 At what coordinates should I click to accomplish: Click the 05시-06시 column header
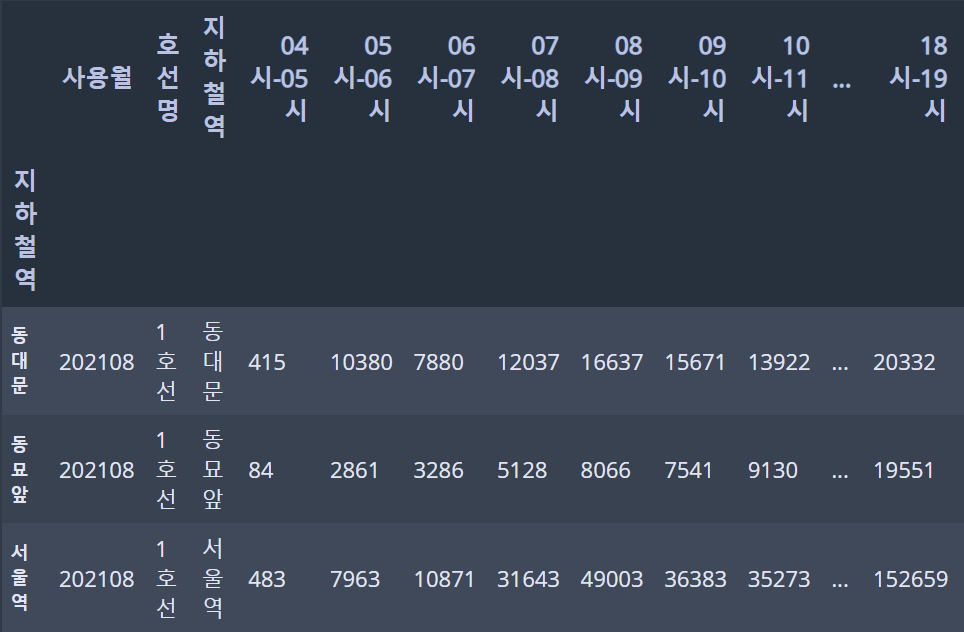tap(363, 78)
